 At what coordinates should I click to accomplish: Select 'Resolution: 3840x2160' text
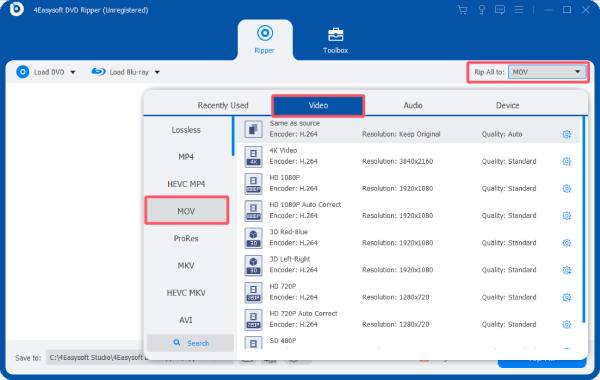point(398,161)
